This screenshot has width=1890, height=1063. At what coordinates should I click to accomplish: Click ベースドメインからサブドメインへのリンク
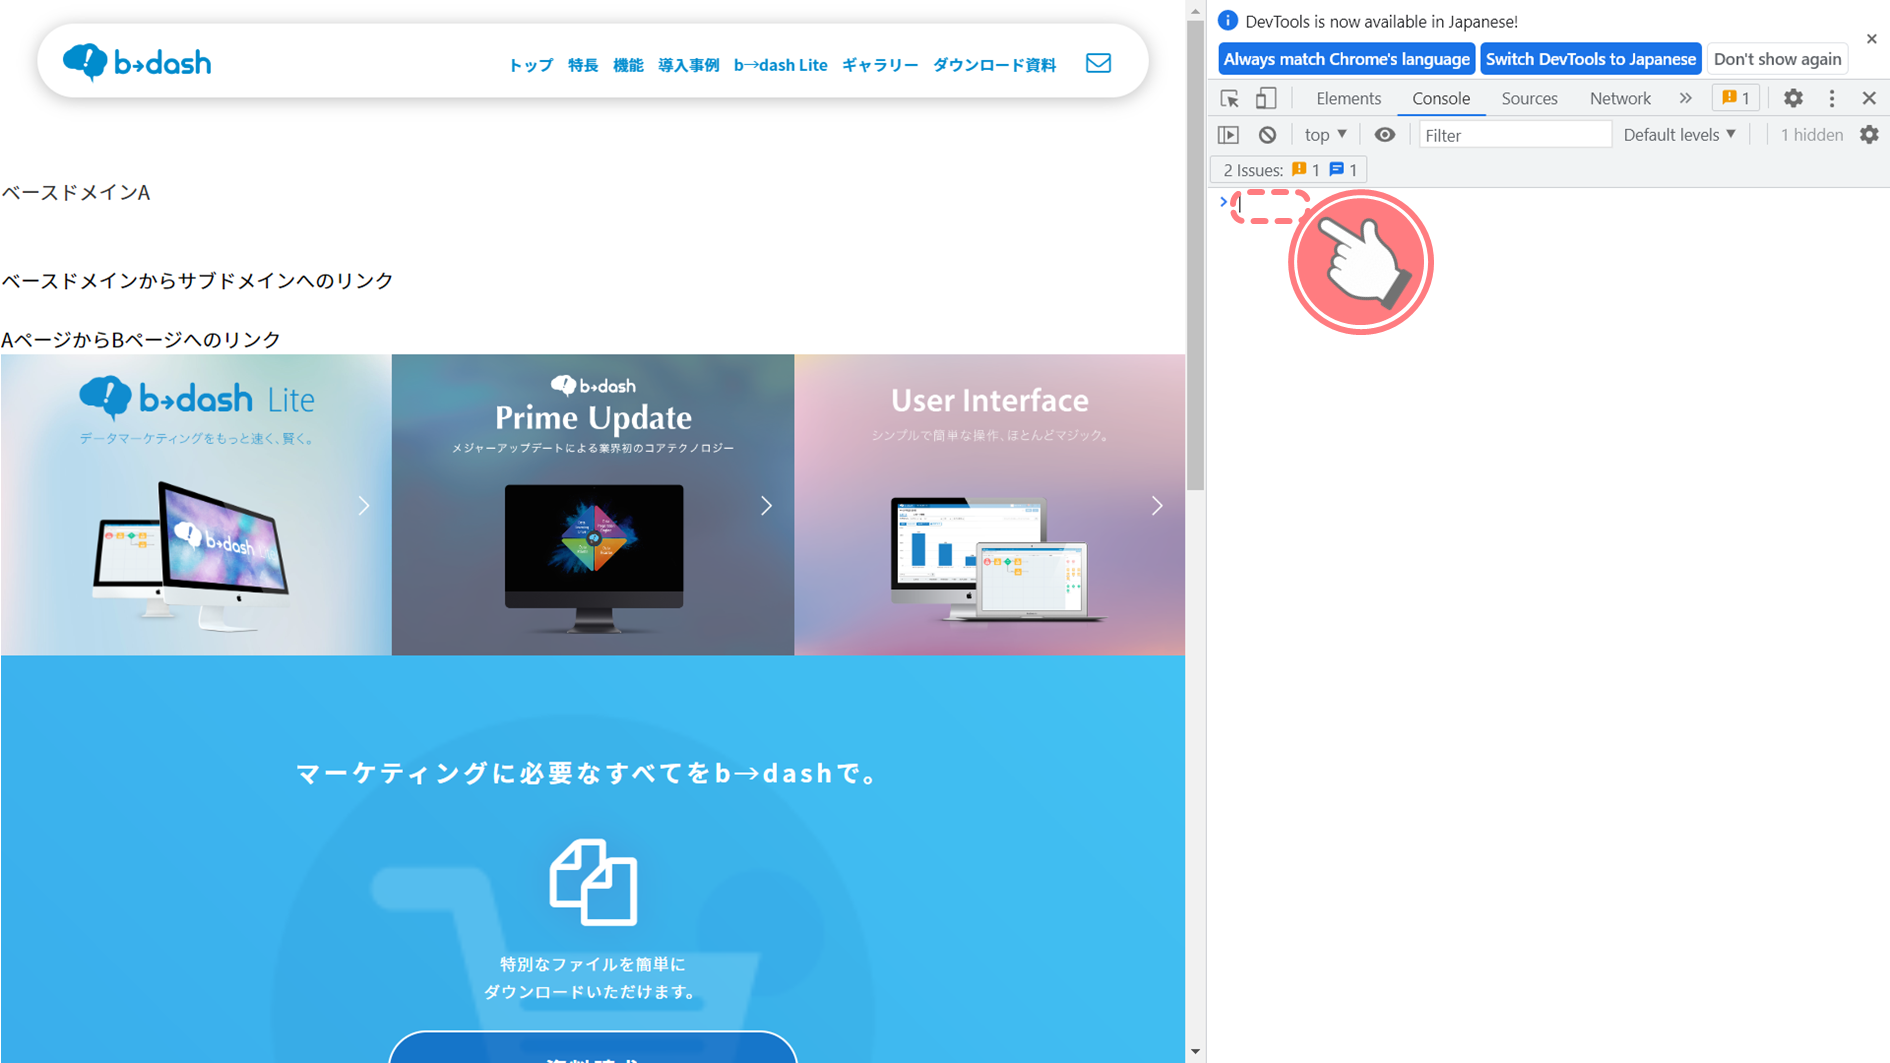(197, 281)
